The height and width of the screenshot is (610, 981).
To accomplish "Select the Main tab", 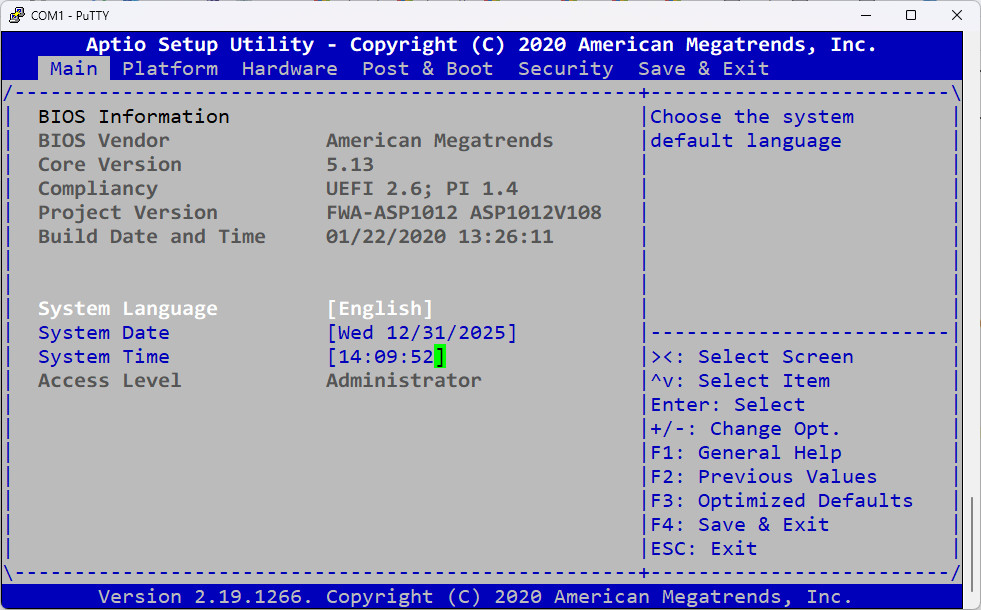I will [74, 68].
